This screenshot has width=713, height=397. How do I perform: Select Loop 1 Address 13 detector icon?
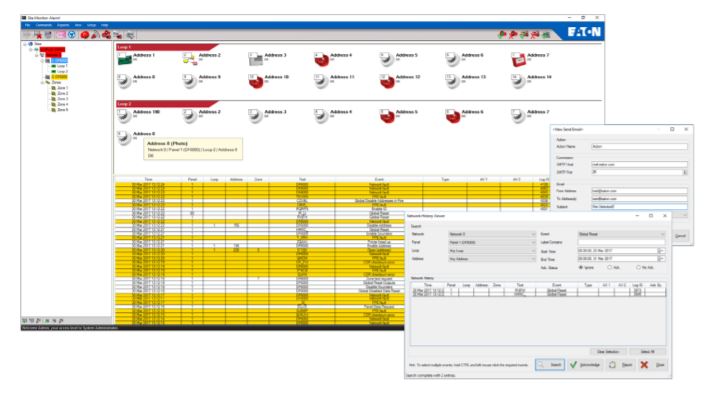coord(452,81)
